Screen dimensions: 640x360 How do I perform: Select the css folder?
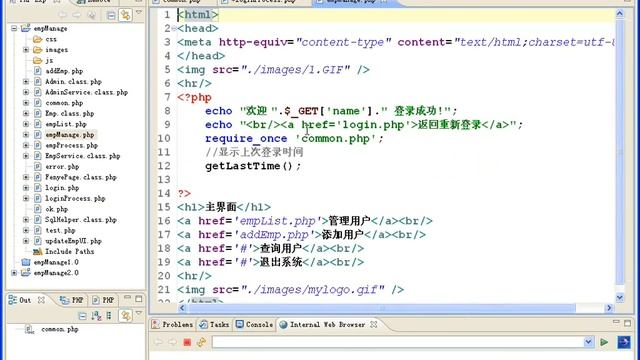click(51, 39)
